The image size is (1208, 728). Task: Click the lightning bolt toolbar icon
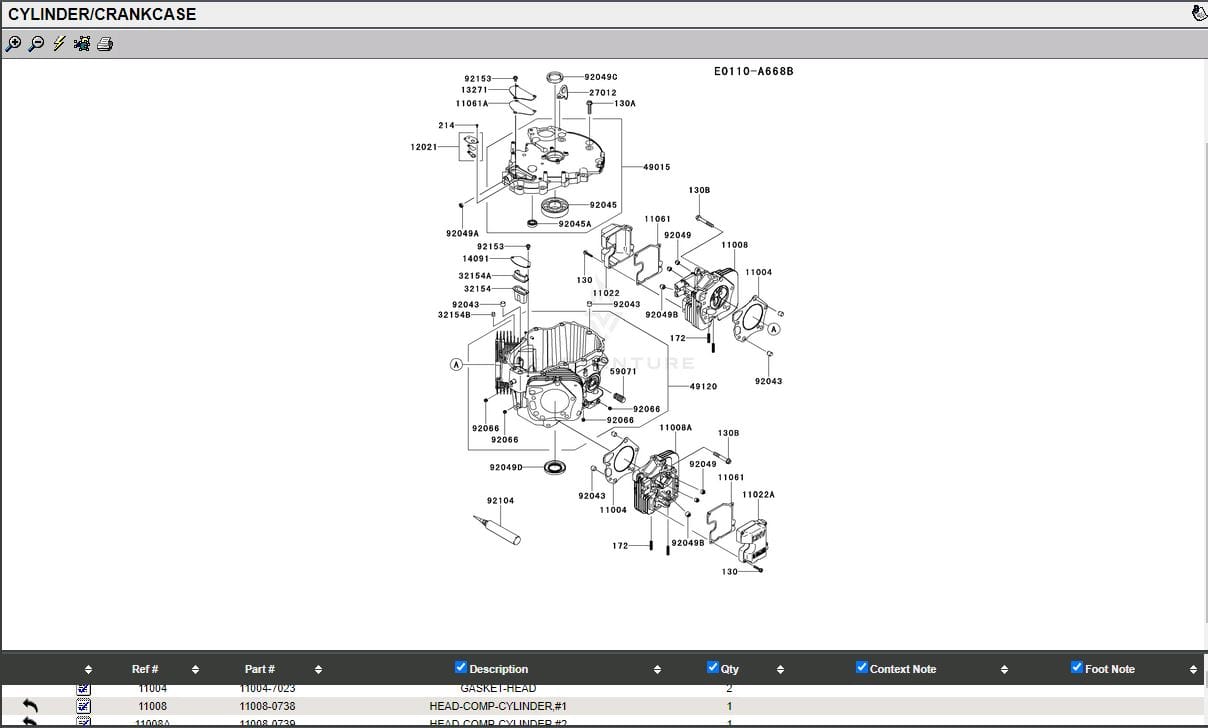pyautogui.click(x=59, y=43)
